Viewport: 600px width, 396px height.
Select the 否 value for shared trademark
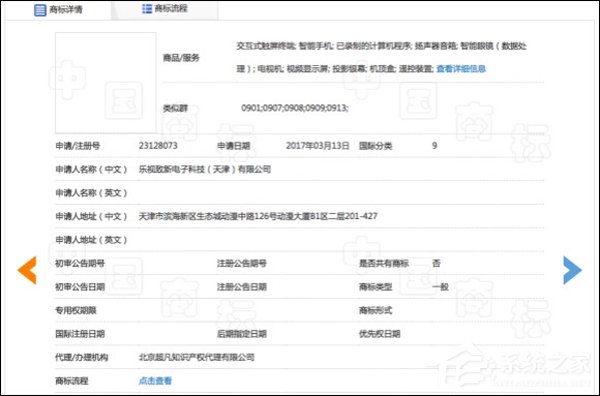tap(436, 263)
